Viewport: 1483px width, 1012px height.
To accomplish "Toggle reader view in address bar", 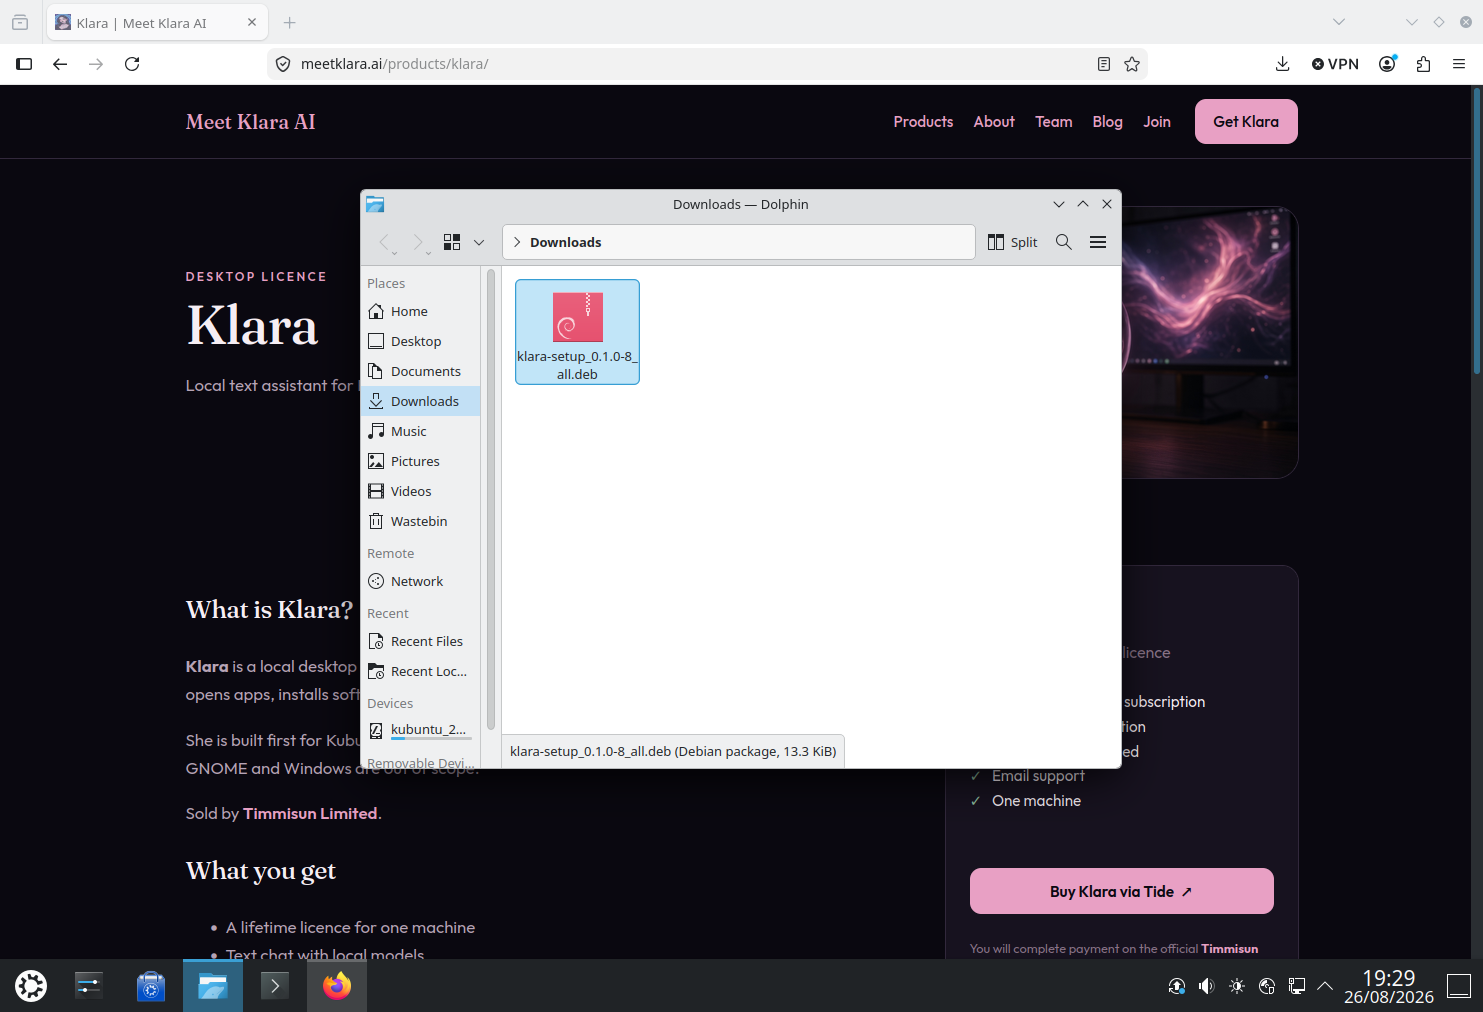I will [1104, 64].
